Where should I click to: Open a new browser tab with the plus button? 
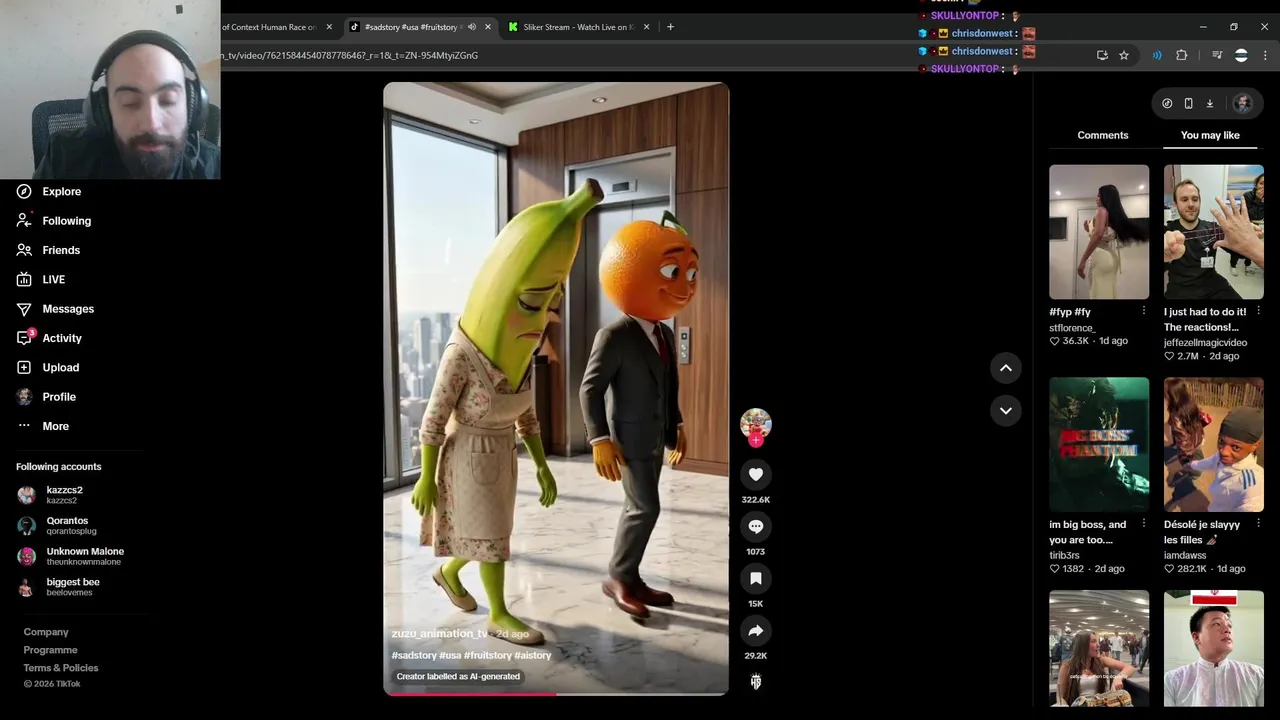[x=670, y=27]
